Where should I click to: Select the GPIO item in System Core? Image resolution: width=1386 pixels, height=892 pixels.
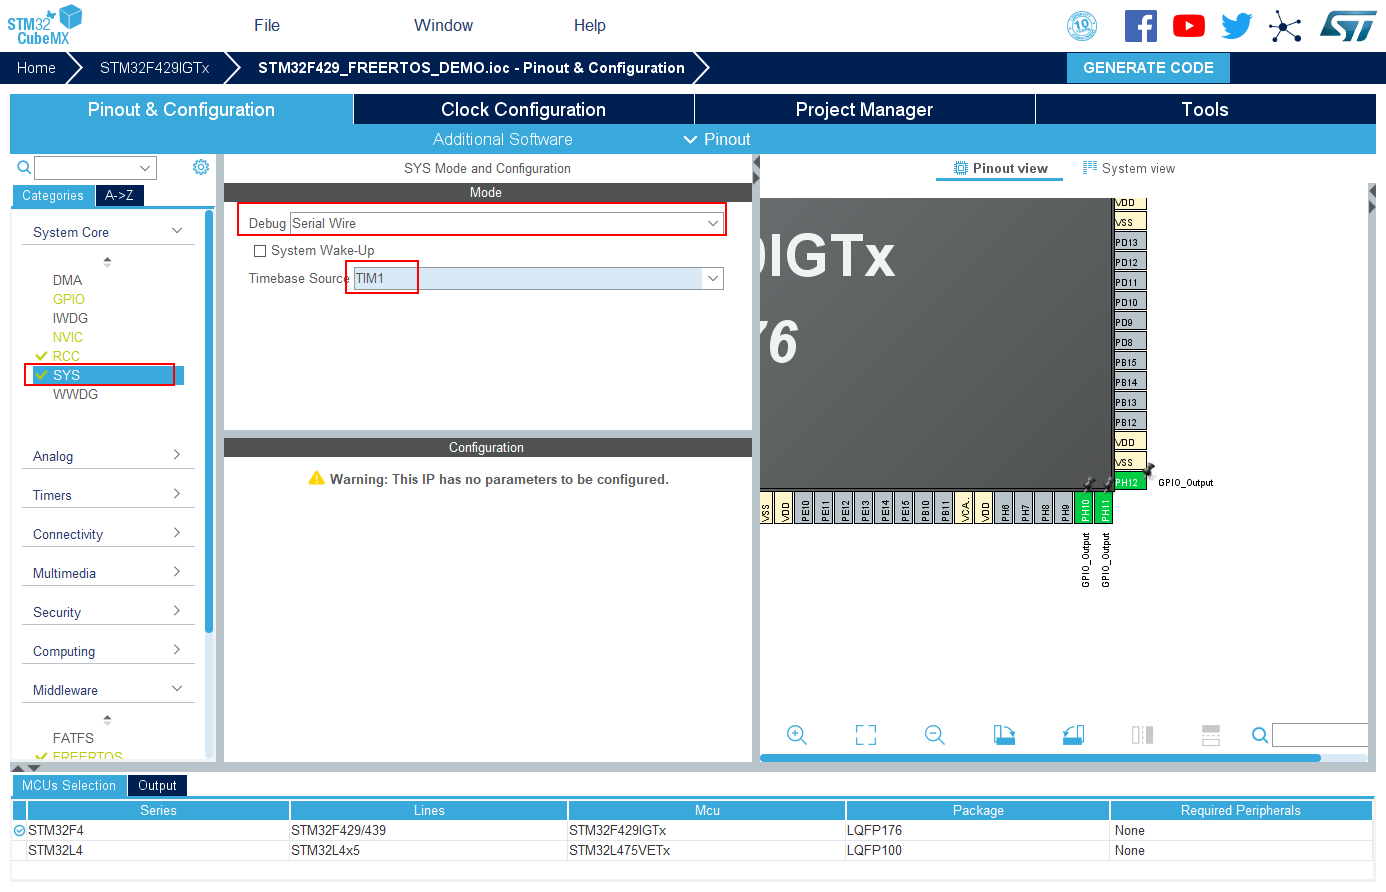tap(69, 299)
